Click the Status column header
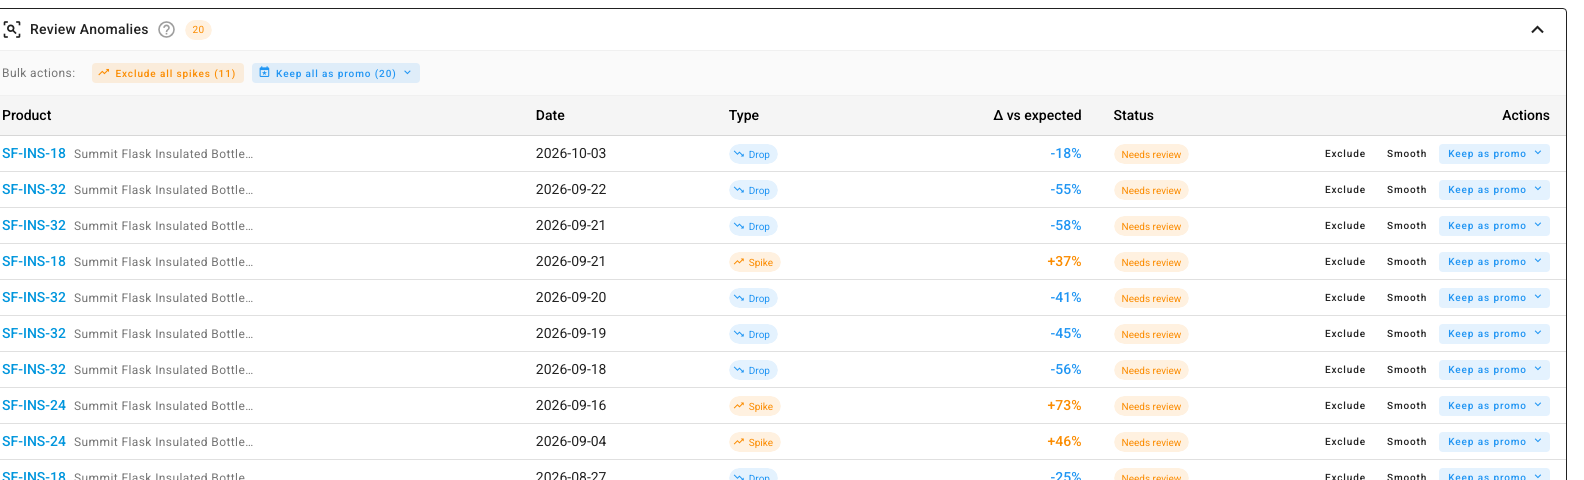The width and height of the screenshot is (1584, 480). (x=1134, y=115)
